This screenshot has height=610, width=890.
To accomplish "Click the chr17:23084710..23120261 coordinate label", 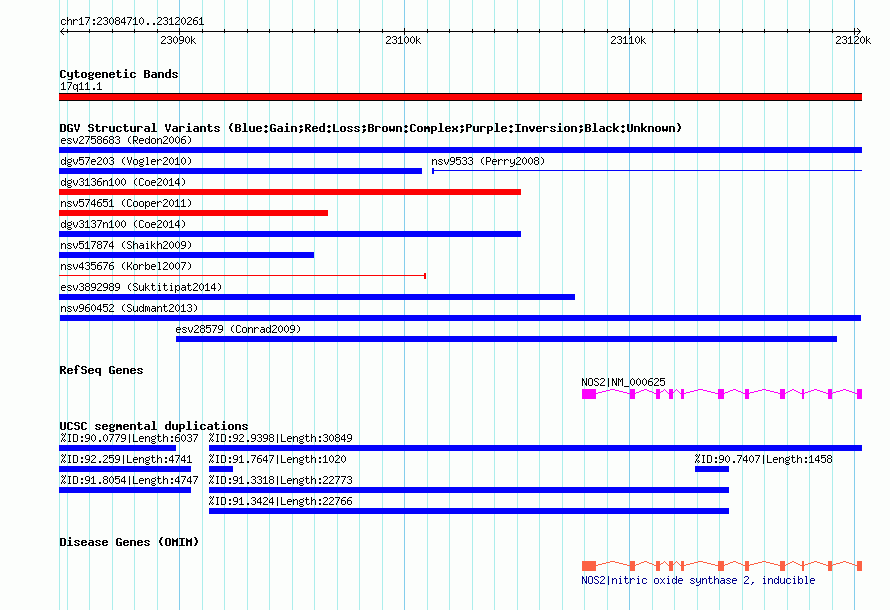I will pos(132,22).
